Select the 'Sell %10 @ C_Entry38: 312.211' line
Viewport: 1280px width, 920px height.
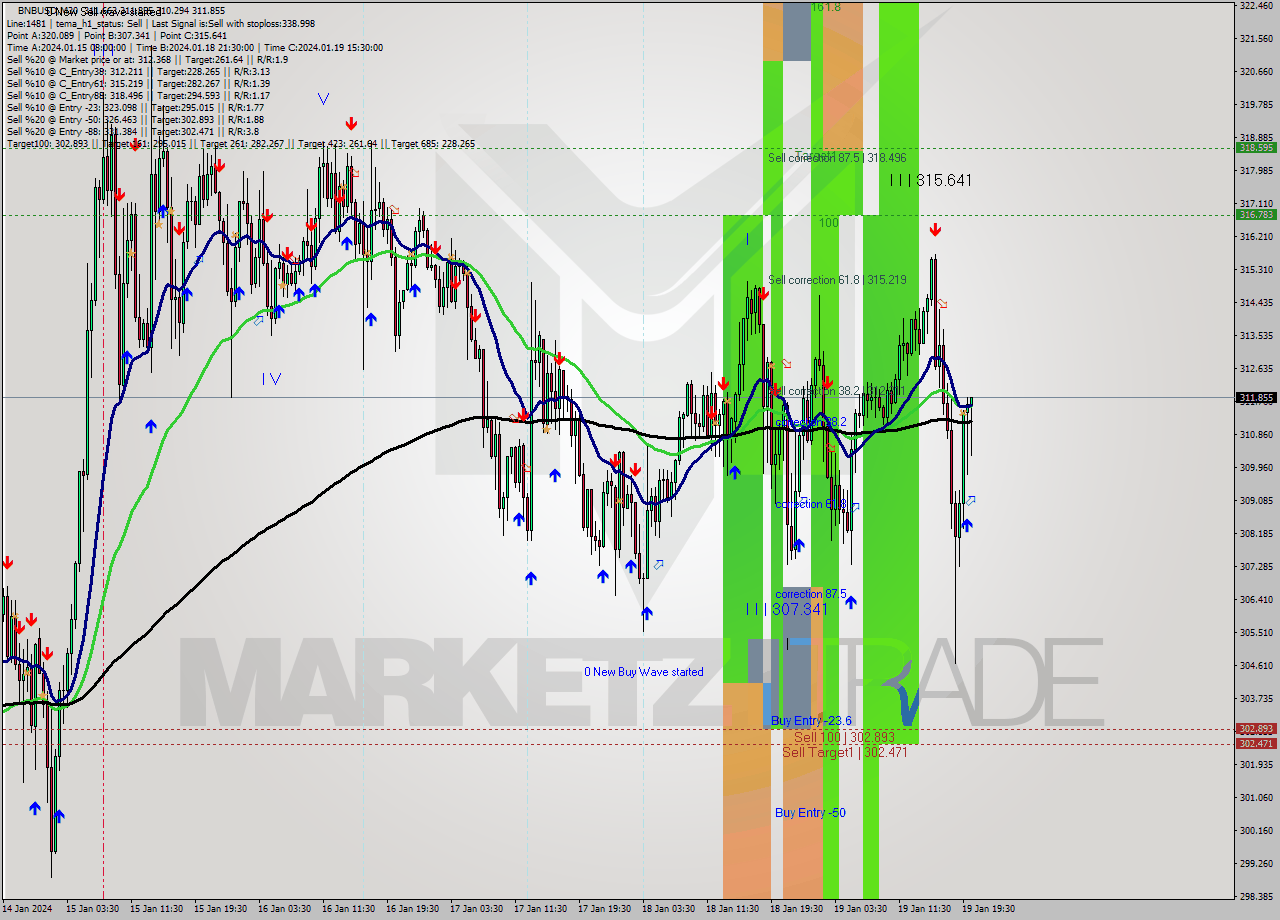(x=138, y=71)
